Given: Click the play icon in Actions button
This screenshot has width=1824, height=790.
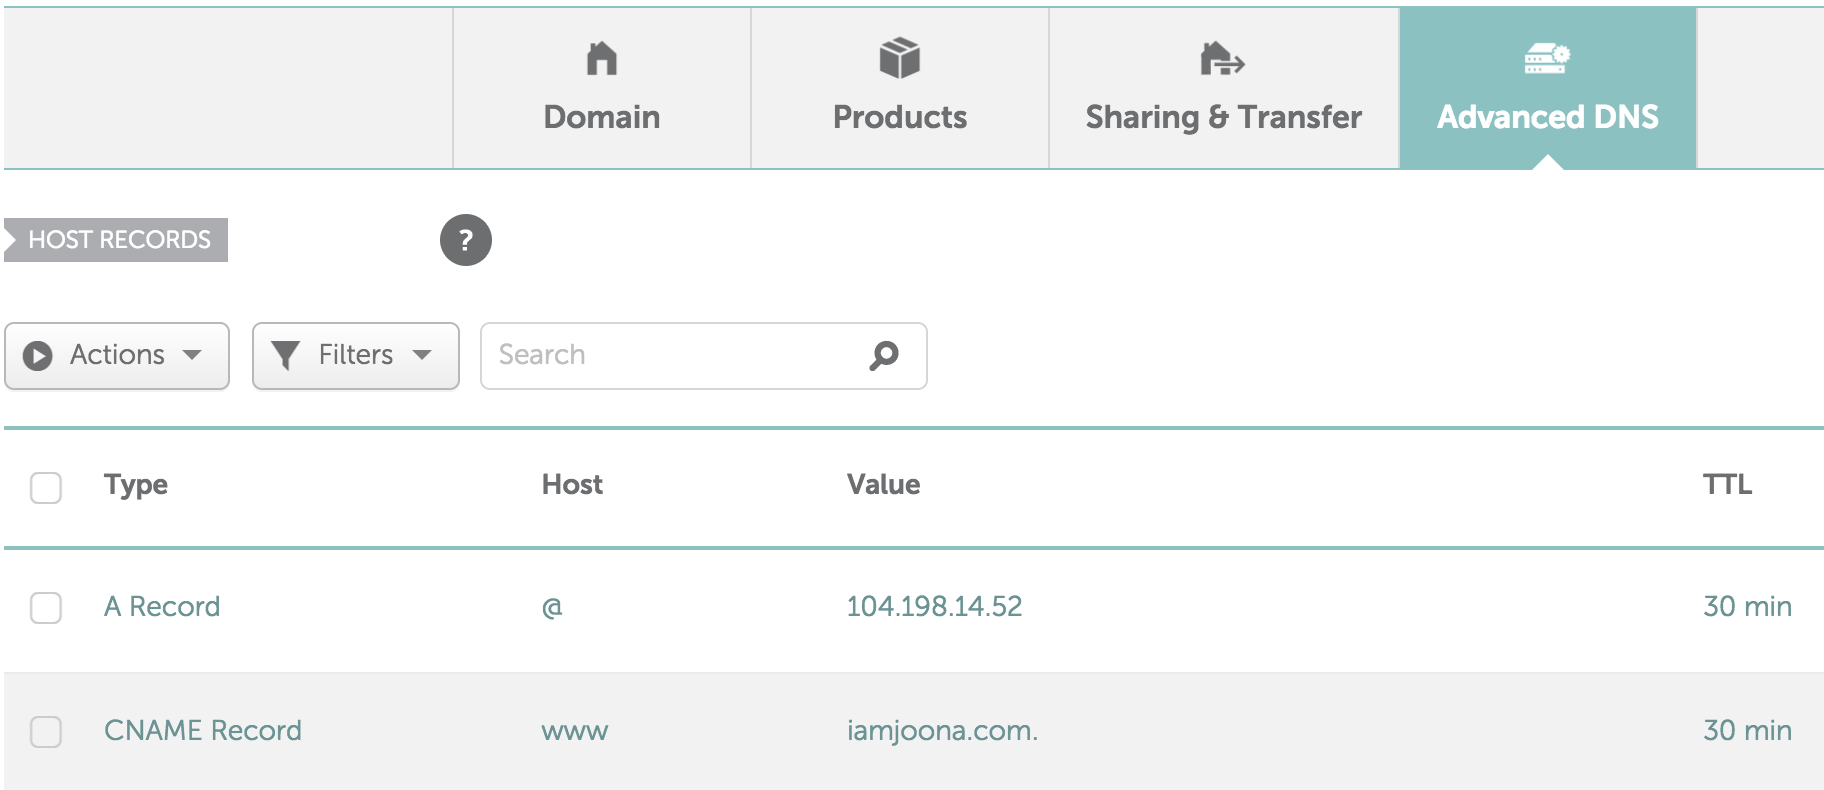Looking at the screenshot, I should [x=38, y=355].
